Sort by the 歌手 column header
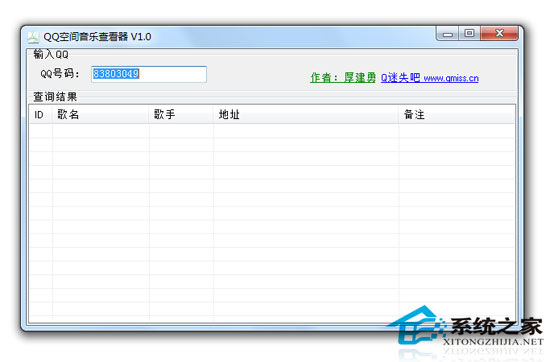The width and height of the screenshot is (550, 362). 181,114
